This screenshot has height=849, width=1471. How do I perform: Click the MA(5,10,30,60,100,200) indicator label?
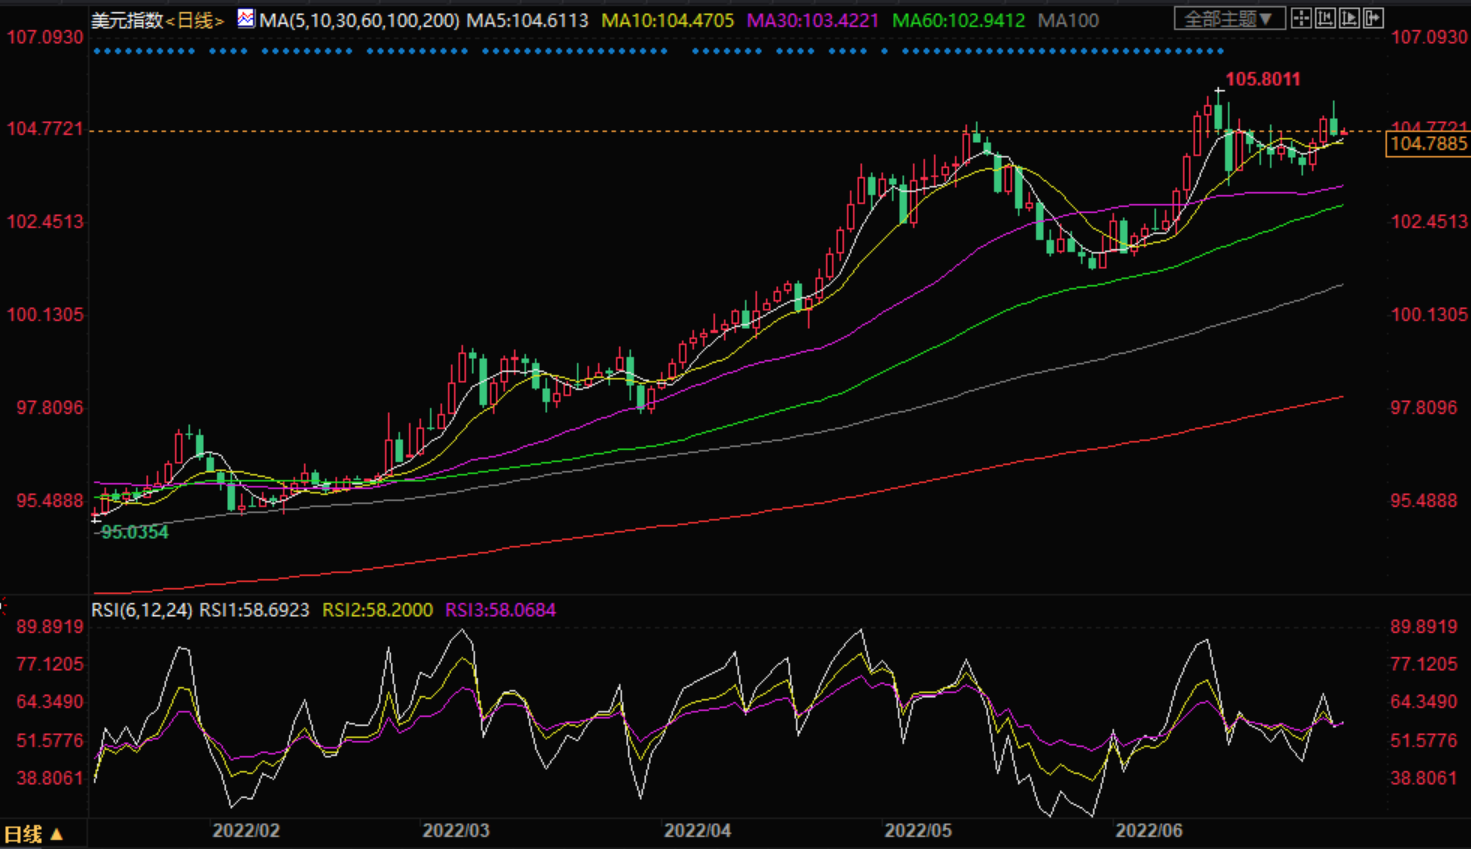tap(359, 20)
